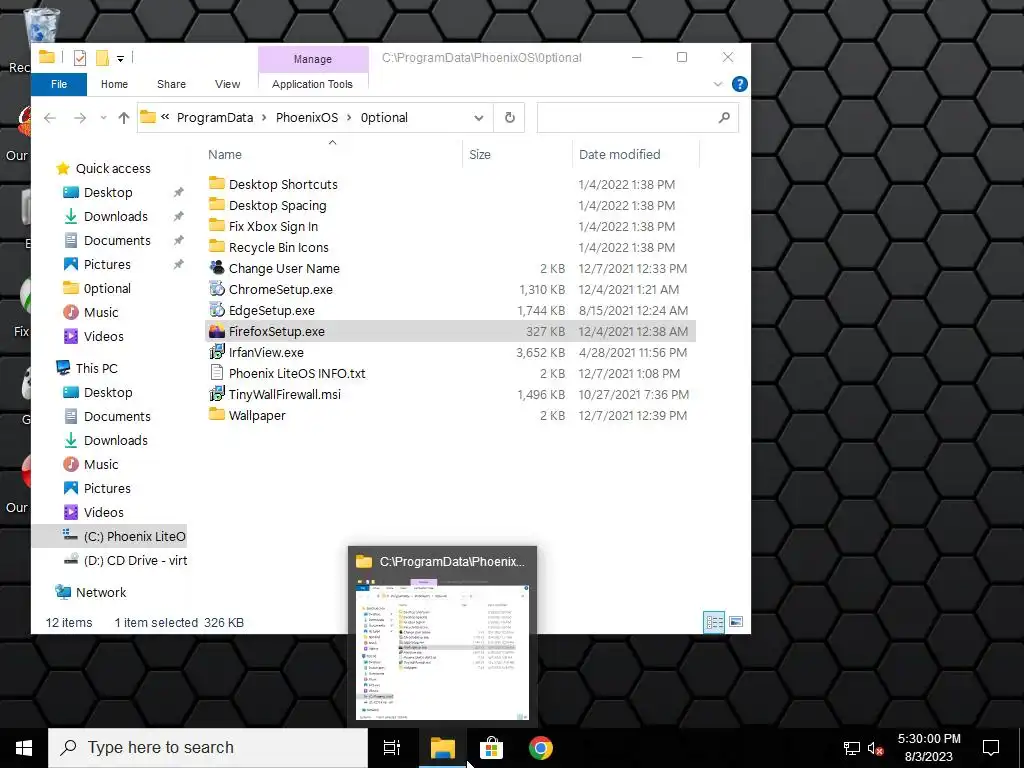This screenshot has width=1024, height=768.
Task: Switch to Details view layout
Action: click(714, 622)
